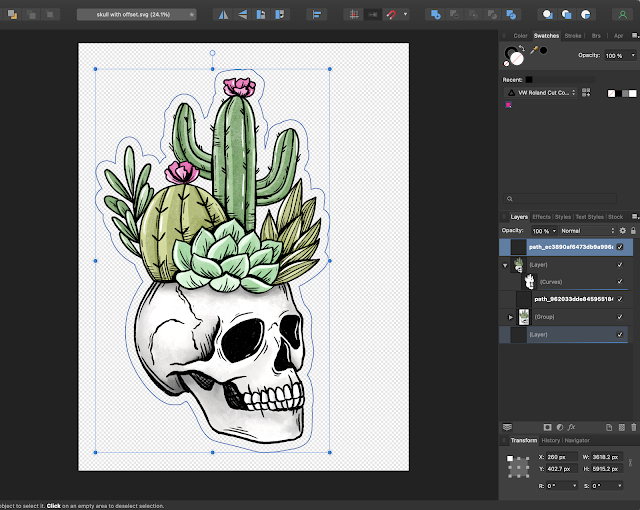Pick the pink swatch in the palette
Screen dimensions: 640x510
click(x=506, y=105)
